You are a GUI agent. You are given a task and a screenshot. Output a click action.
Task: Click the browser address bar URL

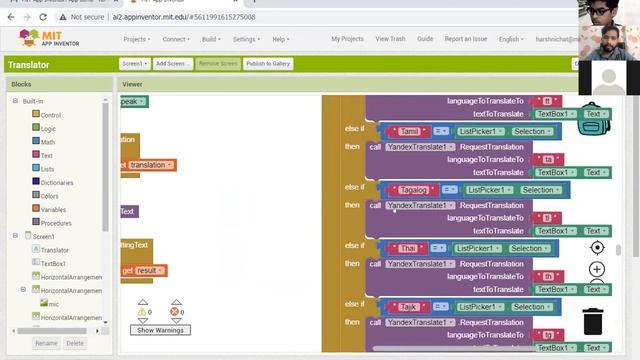click(184, 17)
